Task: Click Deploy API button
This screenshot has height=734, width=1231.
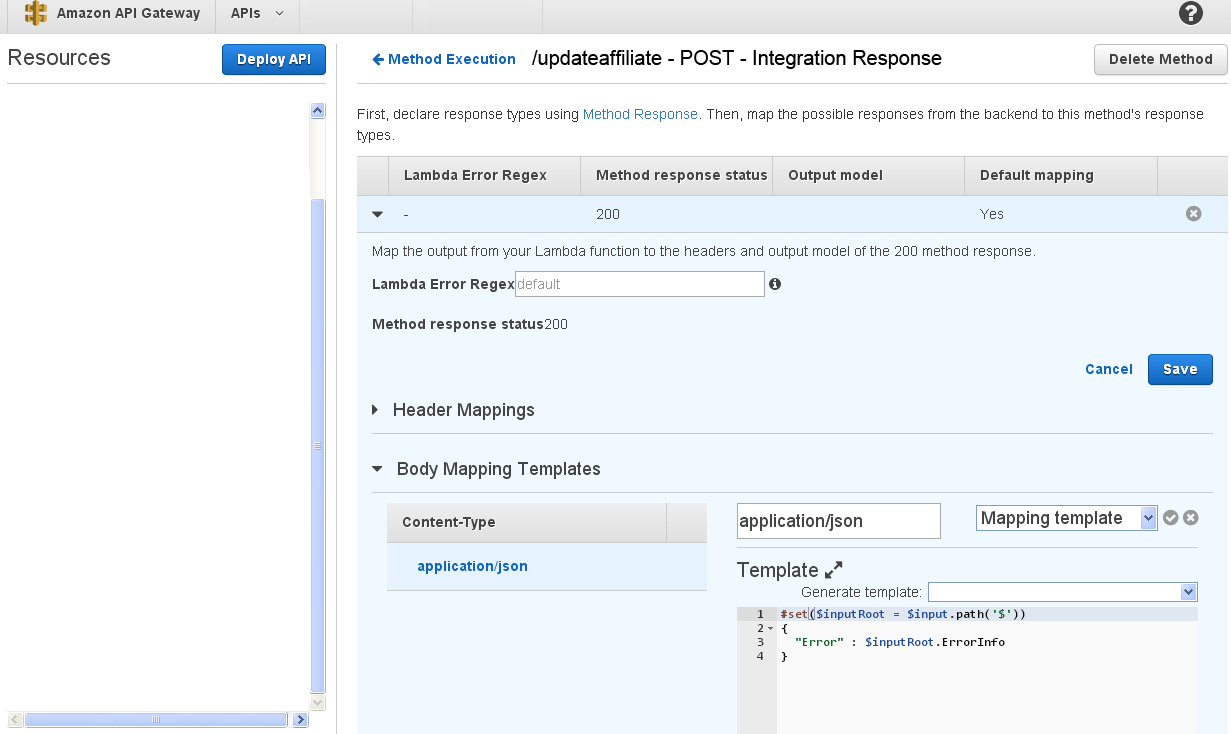Action: [x=274, y=59]
